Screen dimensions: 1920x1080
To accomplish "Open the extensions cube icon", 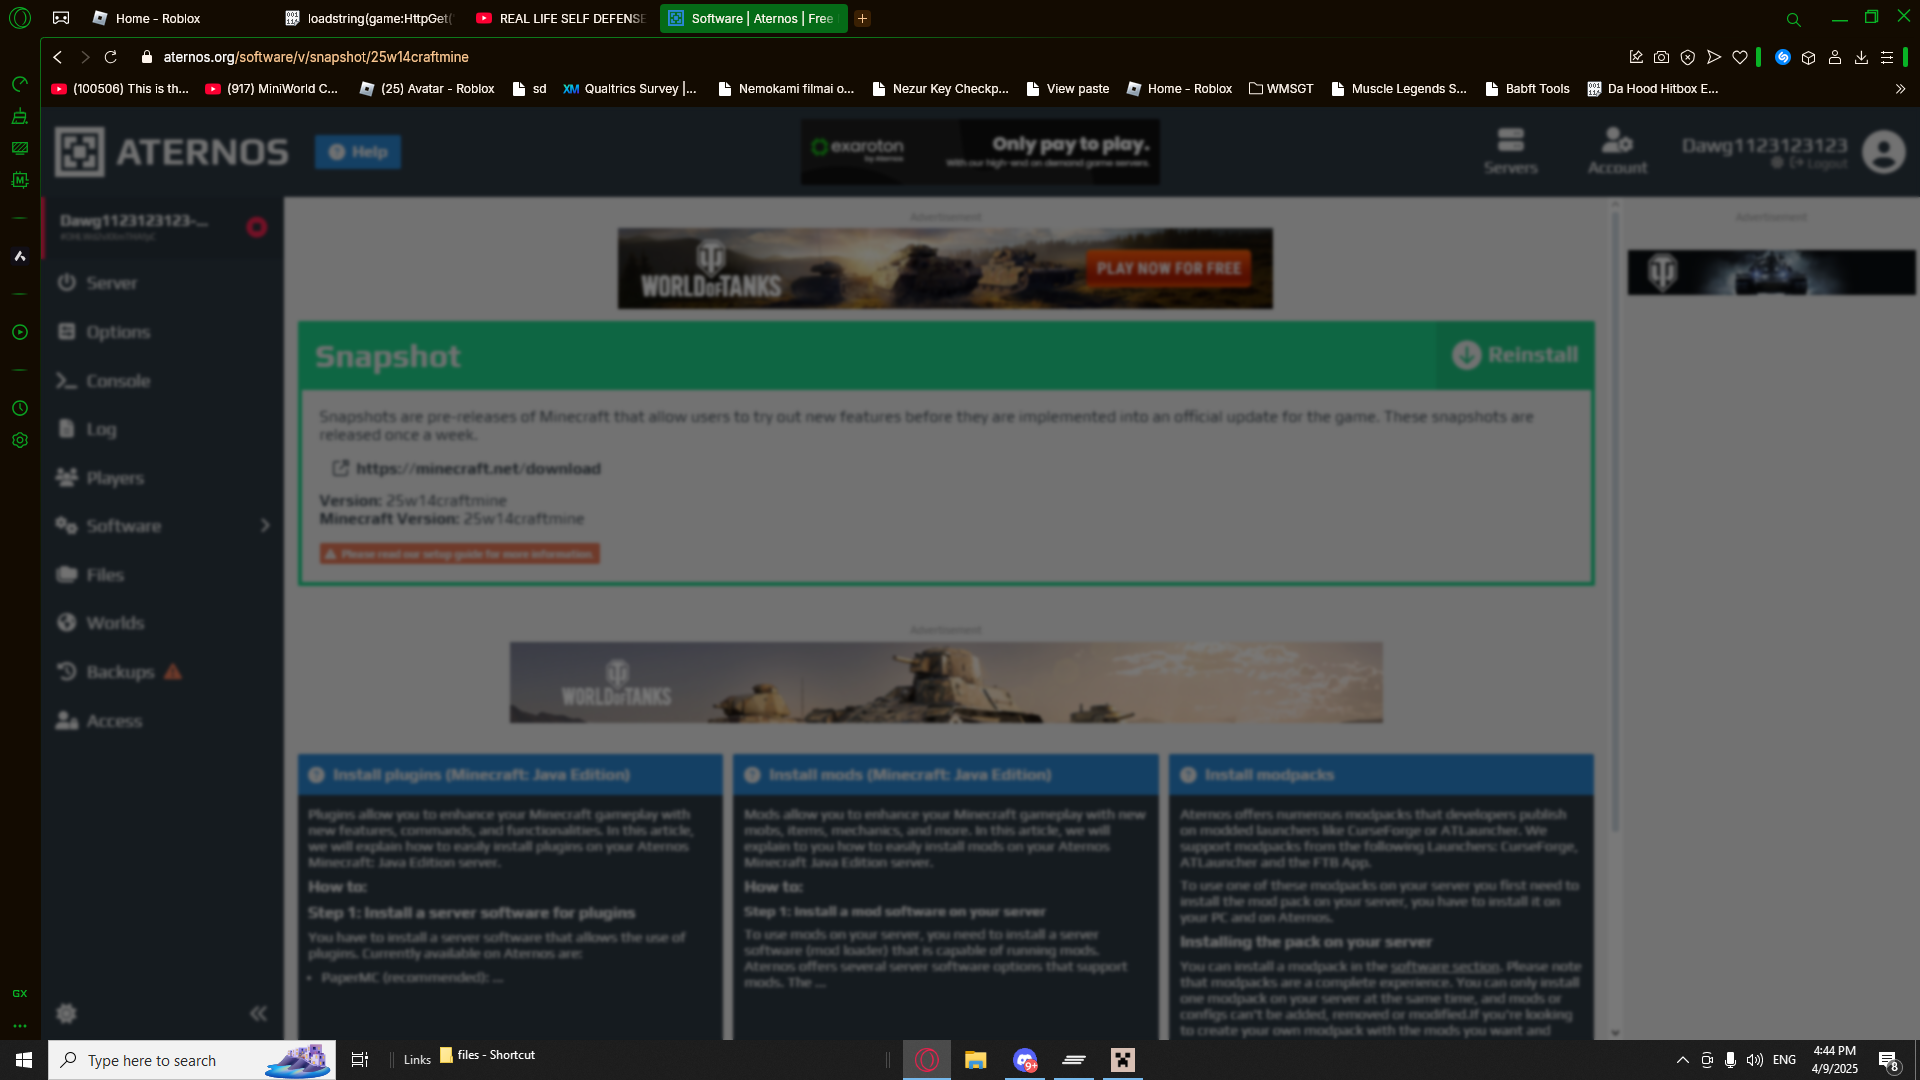I will point(1808,57).
